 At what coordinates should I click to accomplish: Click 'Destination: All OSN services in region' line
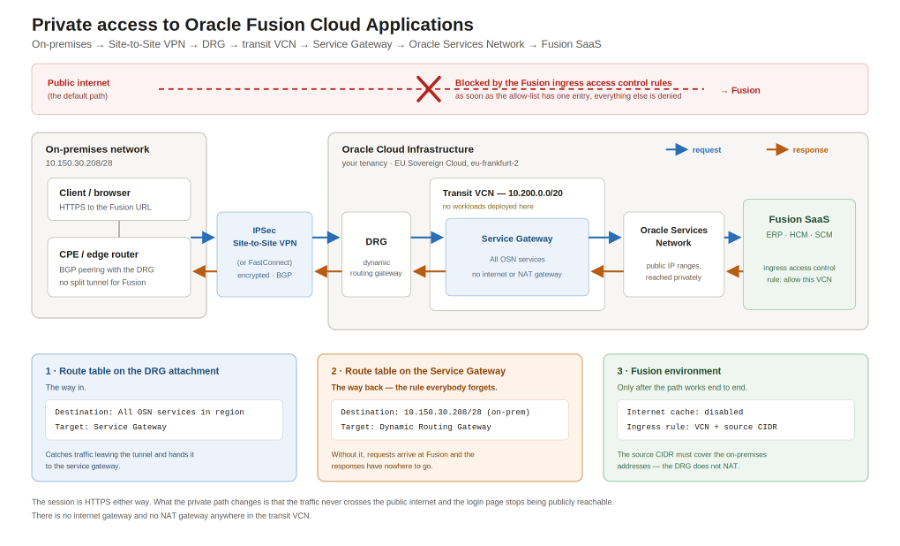coord(149,412)
